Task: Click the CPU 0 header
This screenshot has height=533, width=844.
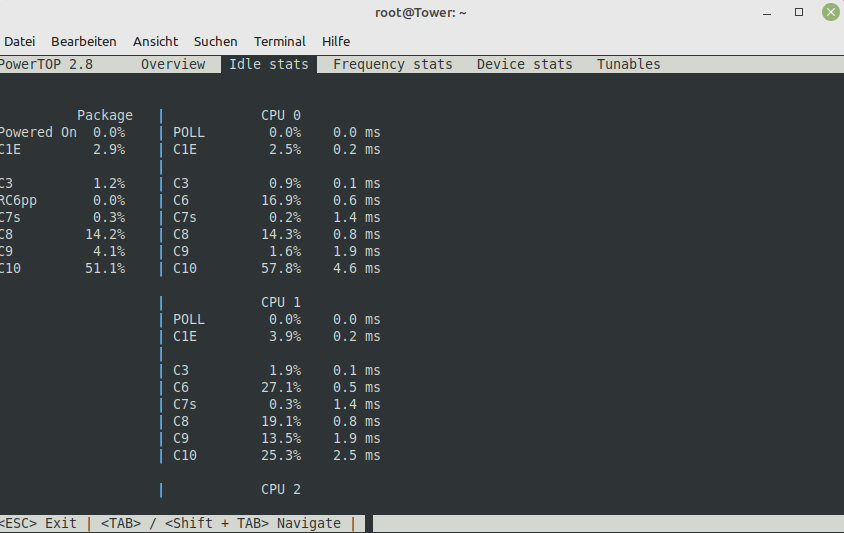Action: point(281,115)
